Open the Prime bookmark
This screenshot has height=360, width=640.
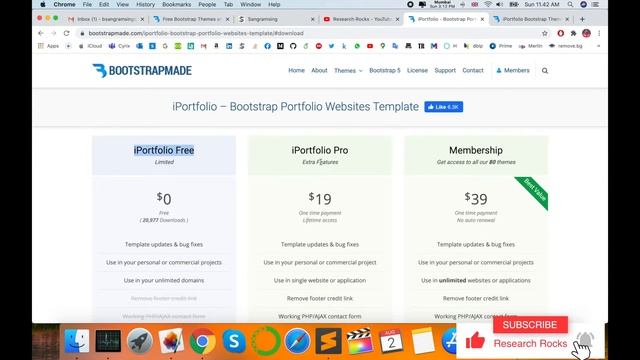coord(501,46)
